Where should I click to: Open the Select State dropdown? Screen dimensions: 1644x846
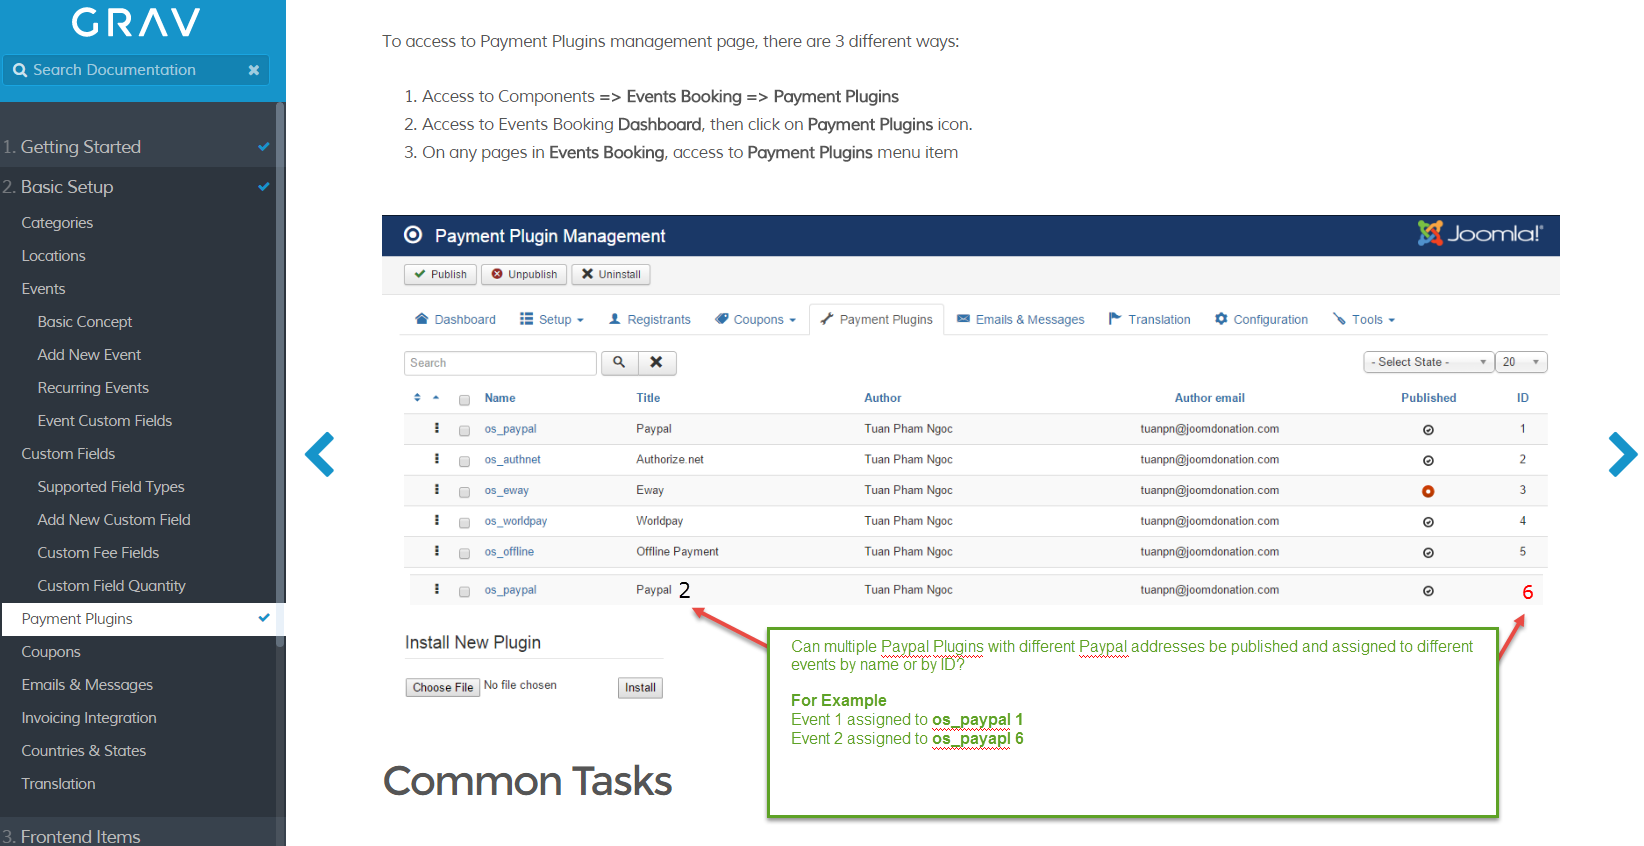pyautogui.click(x=1428, y=362)
